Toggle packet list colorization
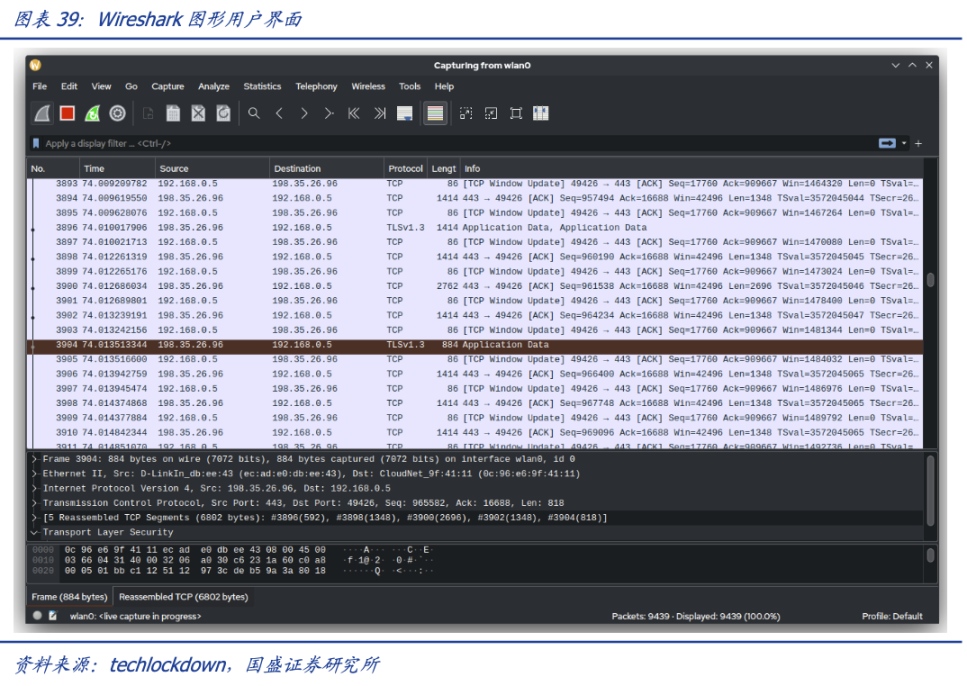The image size is (967, 686). point(434,114)
